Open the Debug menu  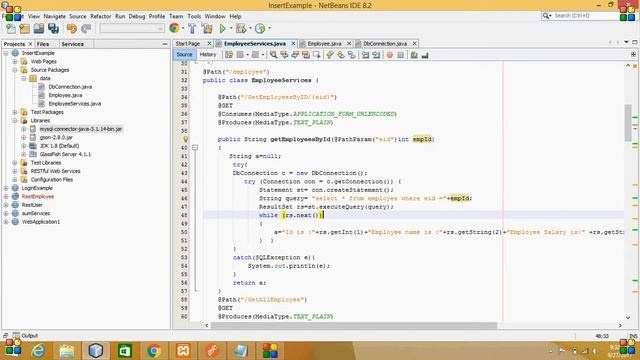tap(137, 16)
